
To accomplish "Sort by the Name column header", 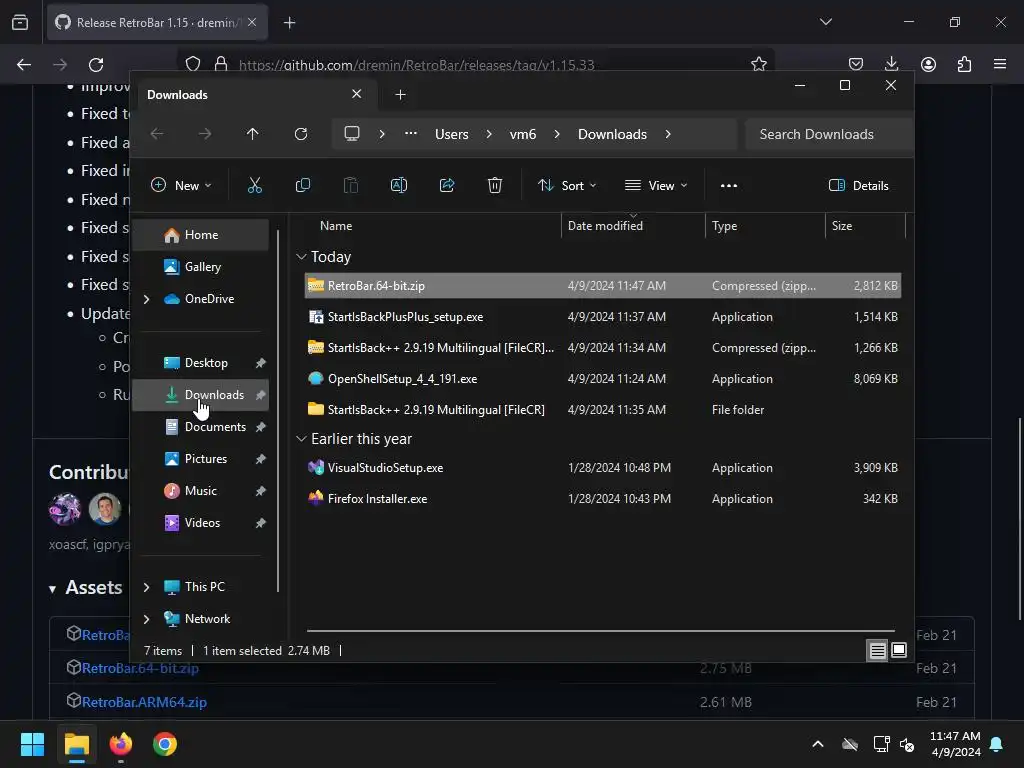I will pyautogui.click(x=431, y=226).
